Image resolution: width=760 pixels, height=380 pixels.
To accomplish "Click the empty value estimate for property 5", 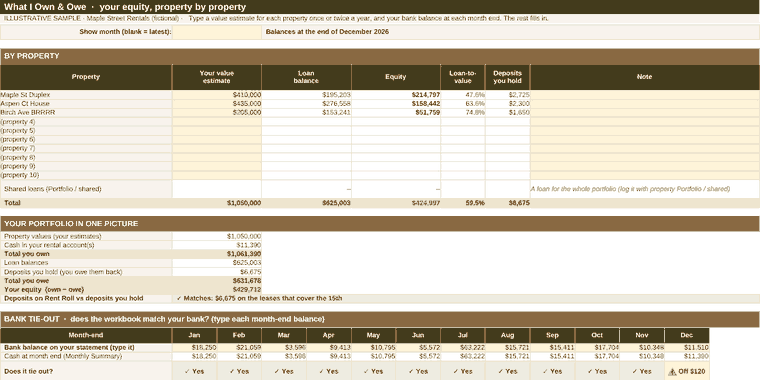I will pos(217,130).
